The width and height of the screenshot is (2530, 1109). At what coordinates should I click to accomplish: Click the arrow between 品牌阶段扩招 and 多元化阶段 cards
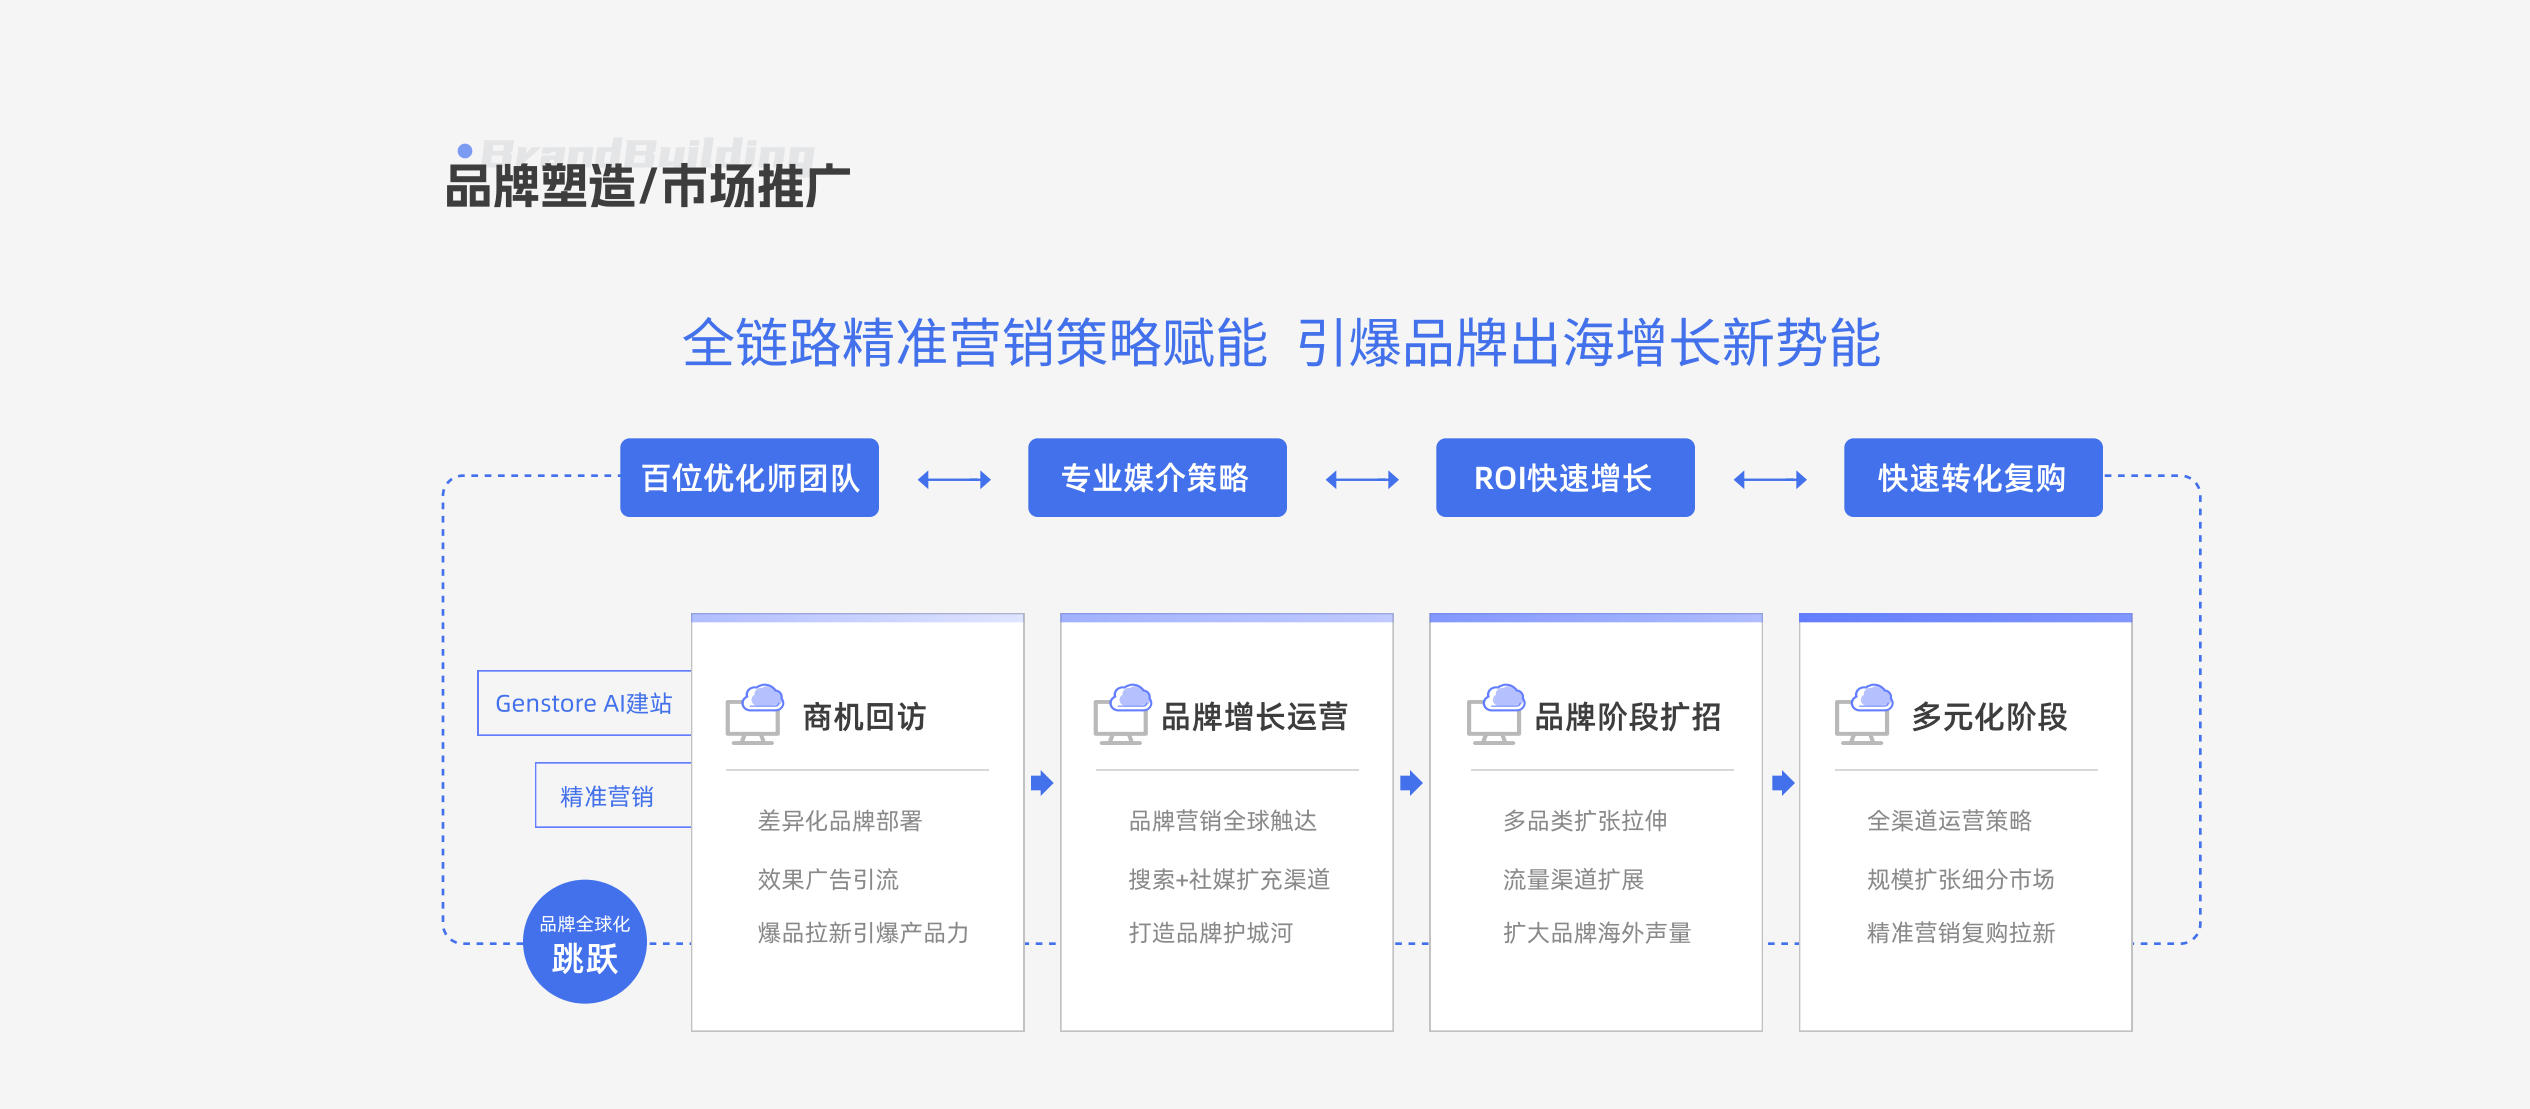pyautogui.click(x=1782, y=783)
